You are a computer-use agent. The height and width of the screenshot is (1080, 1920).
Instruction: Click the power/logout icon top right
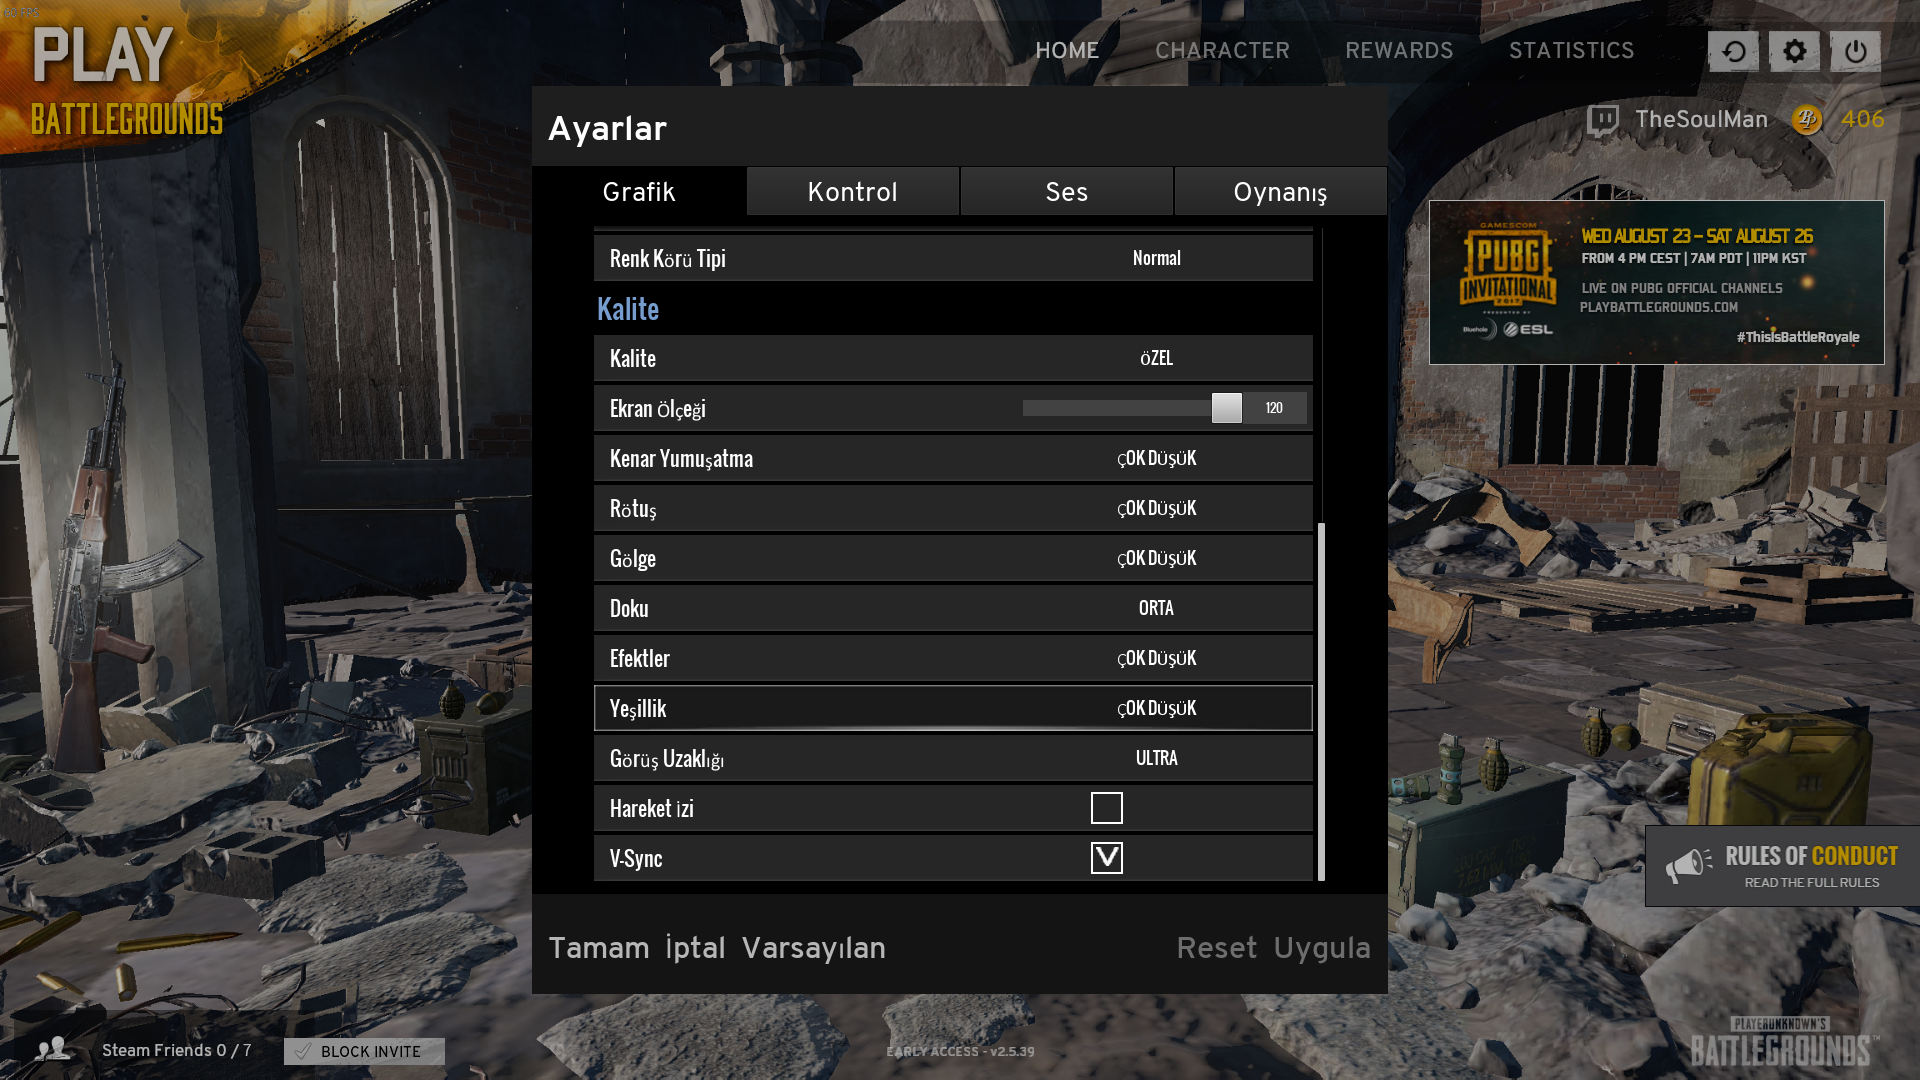click(1855, 51)
